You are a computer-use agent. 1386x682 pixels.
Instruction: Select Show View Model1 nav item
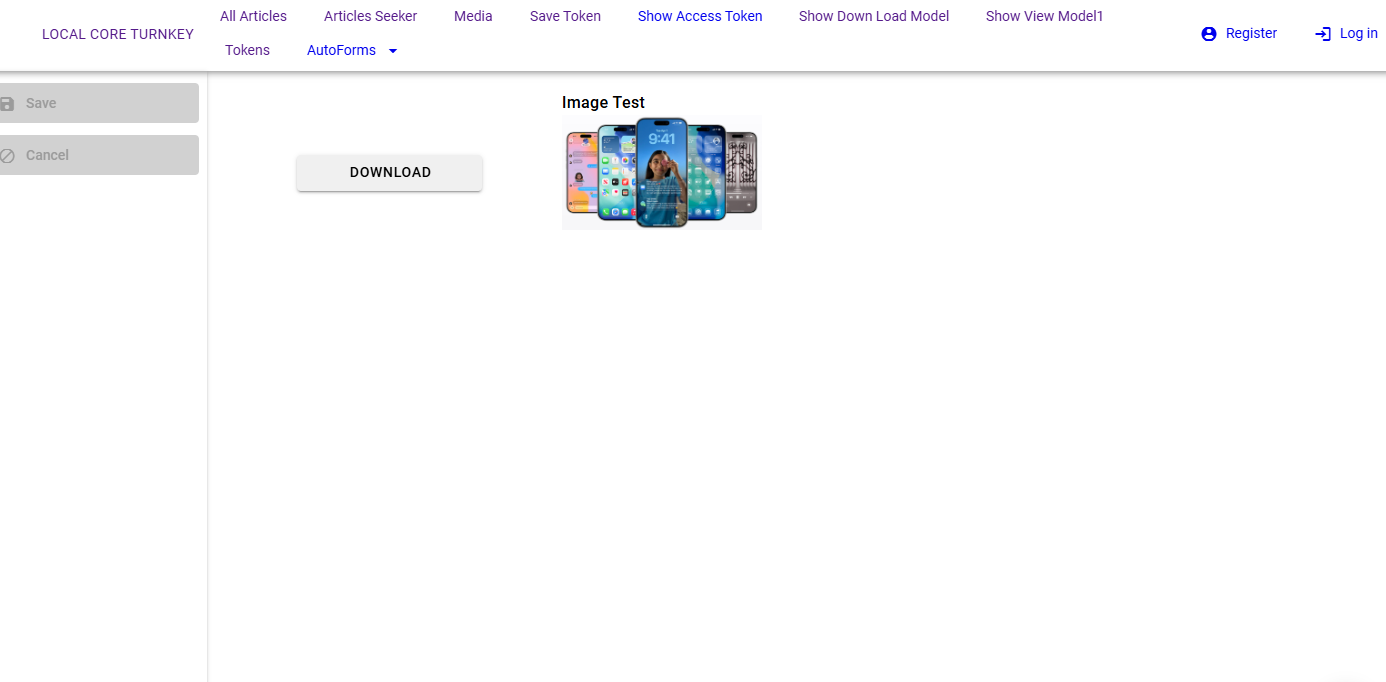click(x=1044, y=16)
